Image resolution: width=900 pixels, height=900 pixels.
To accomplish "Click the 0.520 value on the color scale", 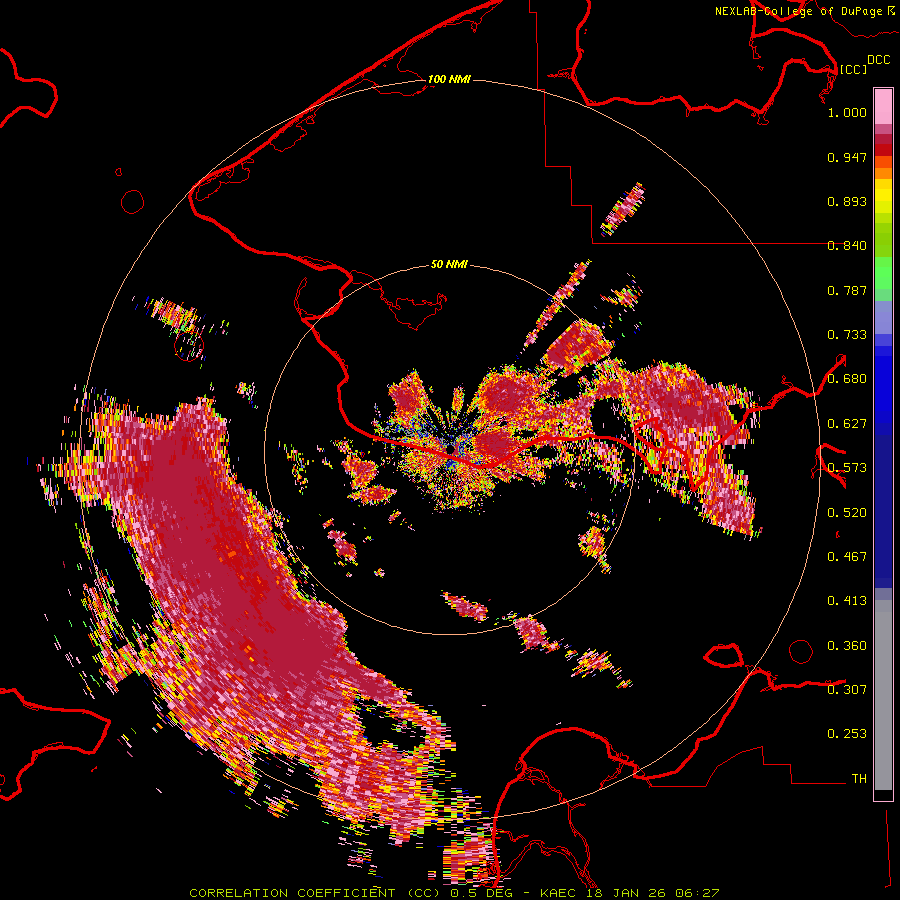I will pyautogui.click(x=847, y=513).
